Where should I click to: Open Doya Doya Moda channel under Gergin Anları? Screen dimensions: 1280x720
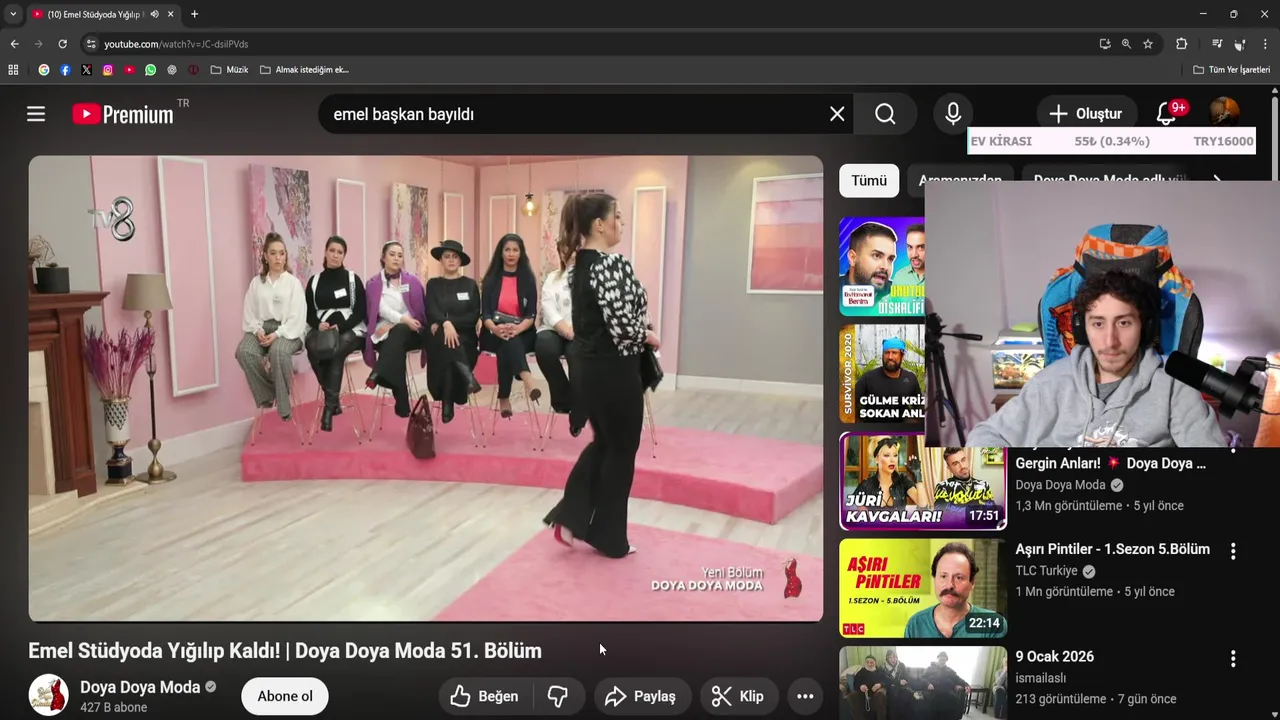1060,485
